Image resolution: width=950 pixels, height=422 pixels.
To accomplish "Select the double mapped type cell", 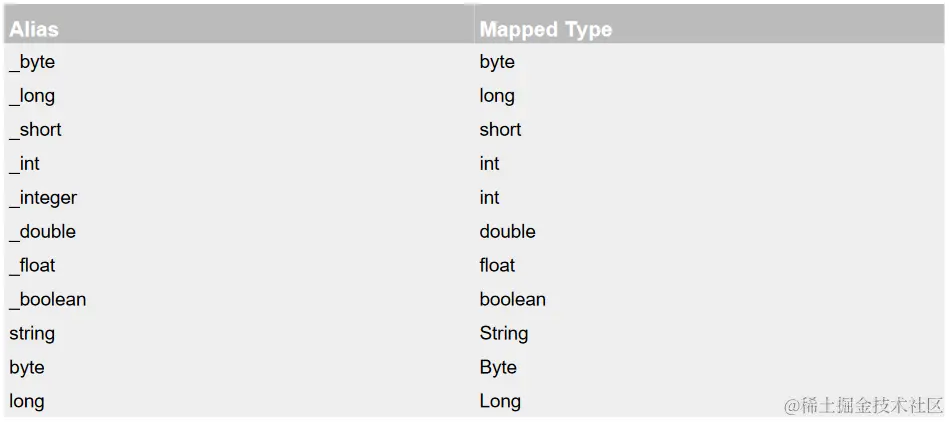I will tap(507, 232).
